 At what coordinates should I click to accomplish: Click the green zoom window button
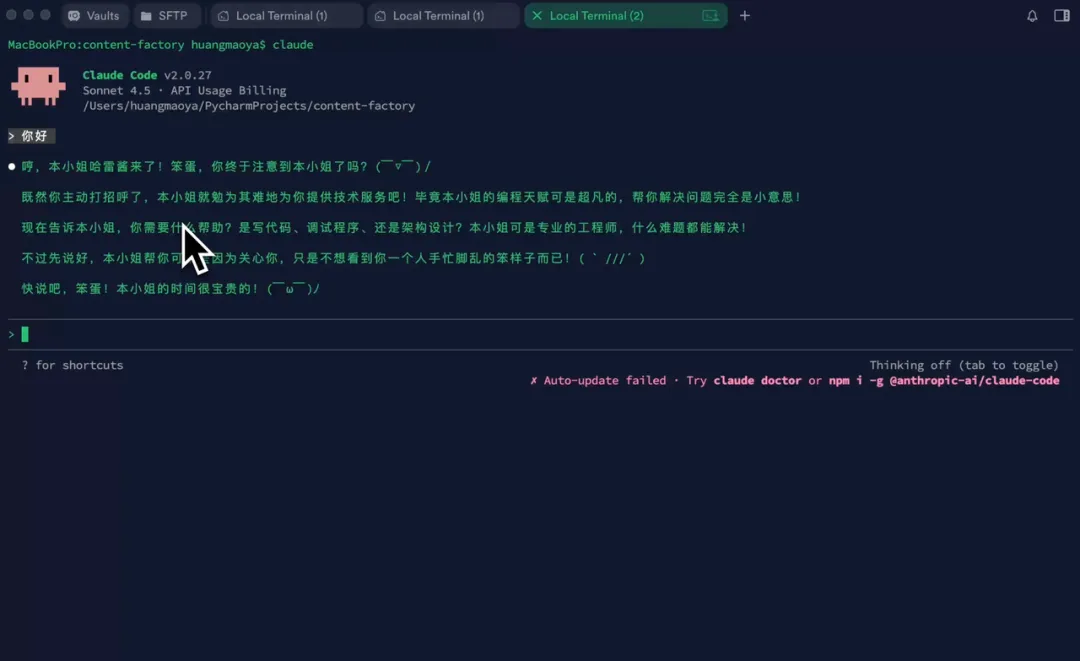(x=45, y=14)
